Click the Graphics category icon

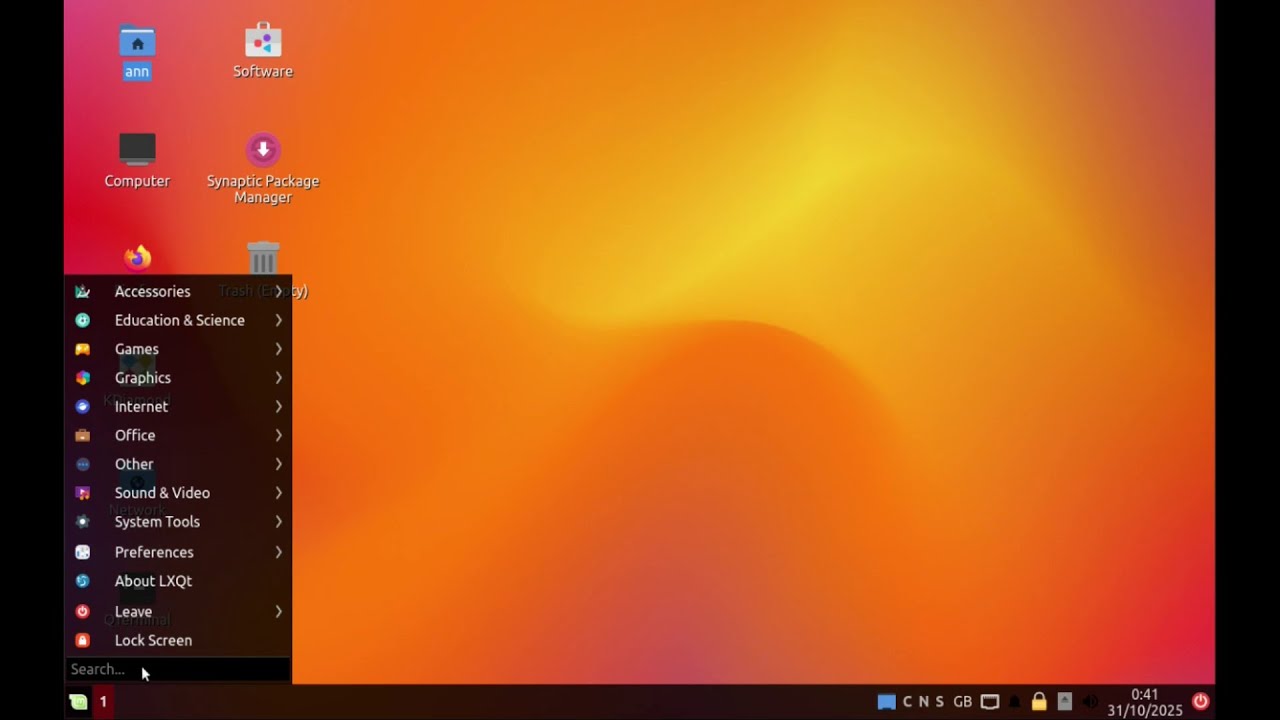pyautogui.click(x=83, y=378)
